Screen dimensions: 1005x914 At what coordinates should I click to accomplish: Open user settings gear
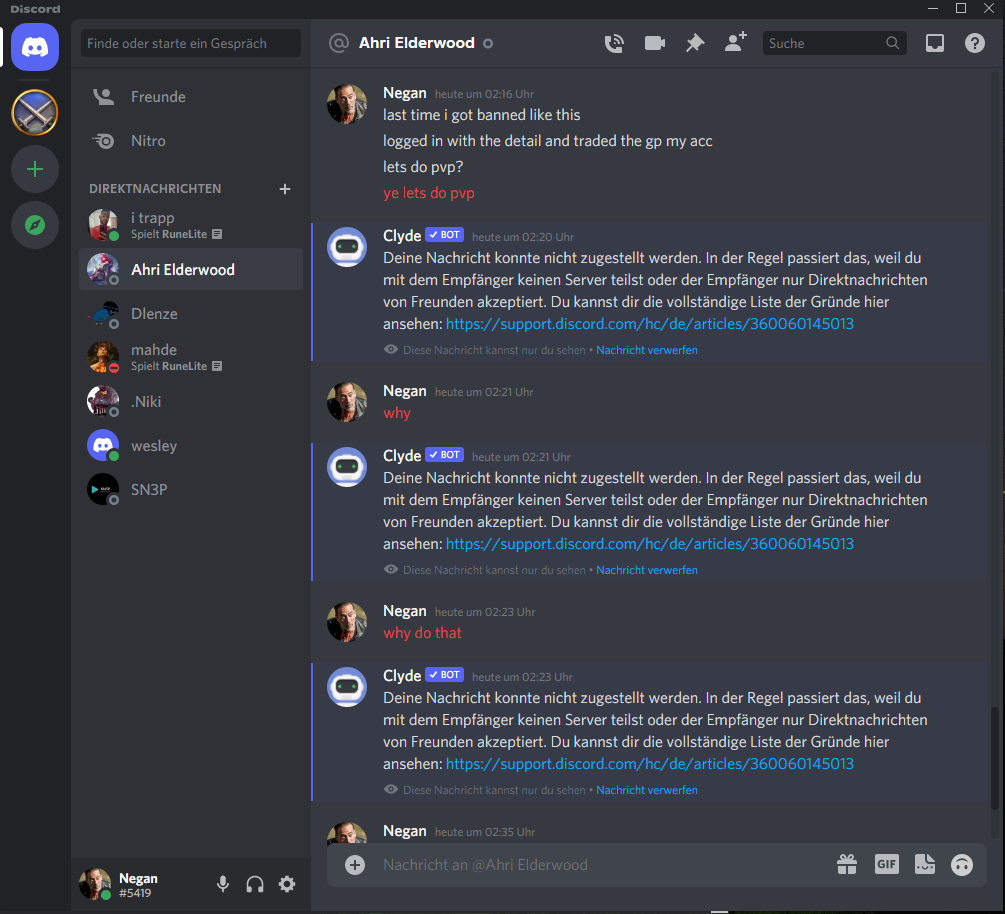click(x=287, y=884)
